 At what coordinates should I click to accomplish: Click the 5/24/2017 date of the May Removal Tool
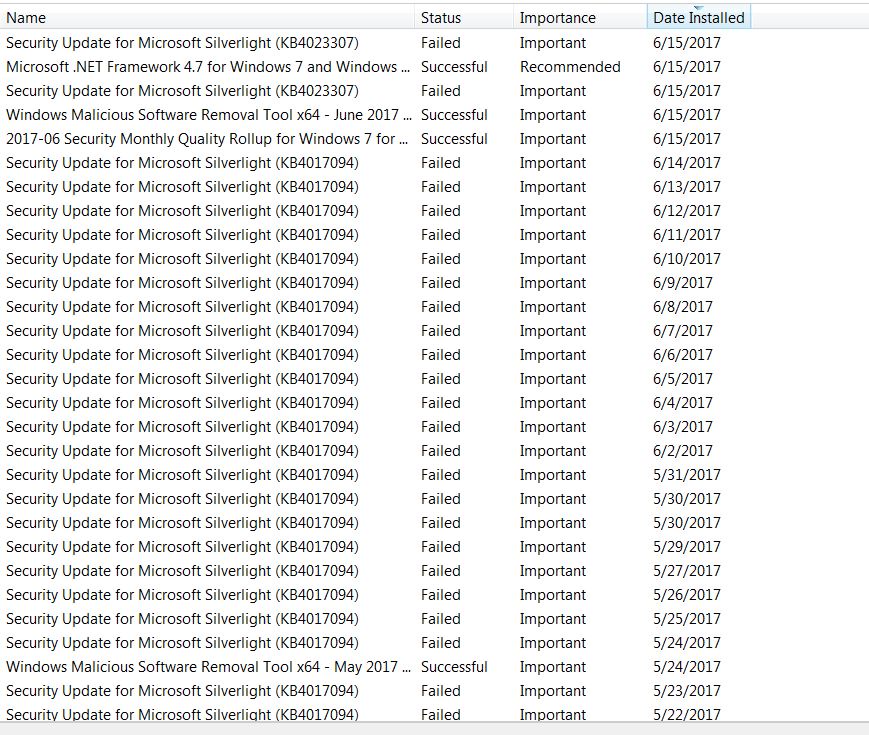(687, 667)
